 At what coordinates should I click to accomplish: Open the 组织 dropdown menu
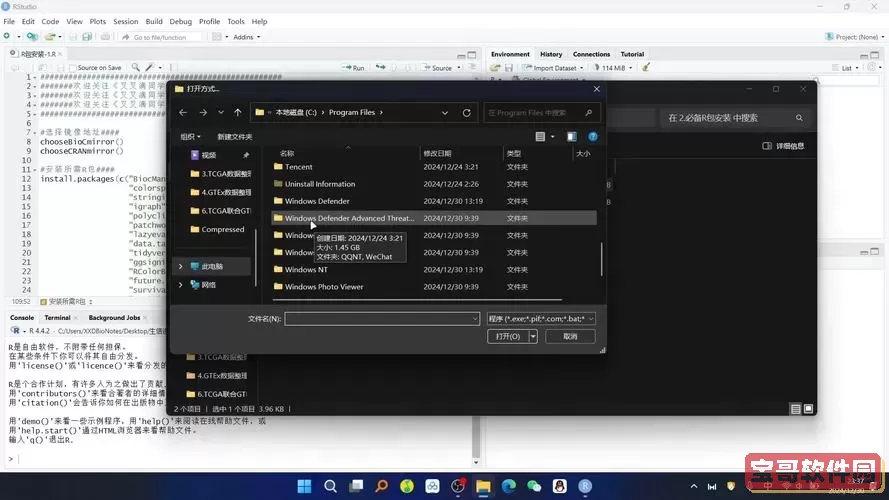[190, 137]
